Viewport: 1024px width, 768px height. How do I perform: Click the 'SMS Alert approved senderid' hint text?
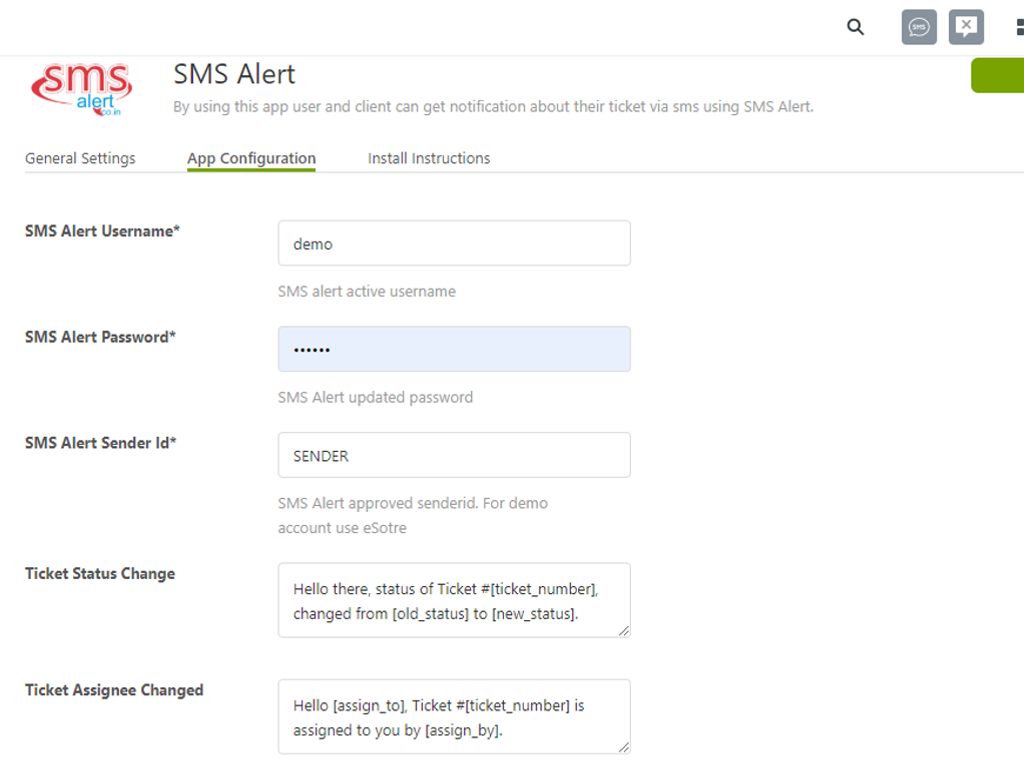(413, 515)
